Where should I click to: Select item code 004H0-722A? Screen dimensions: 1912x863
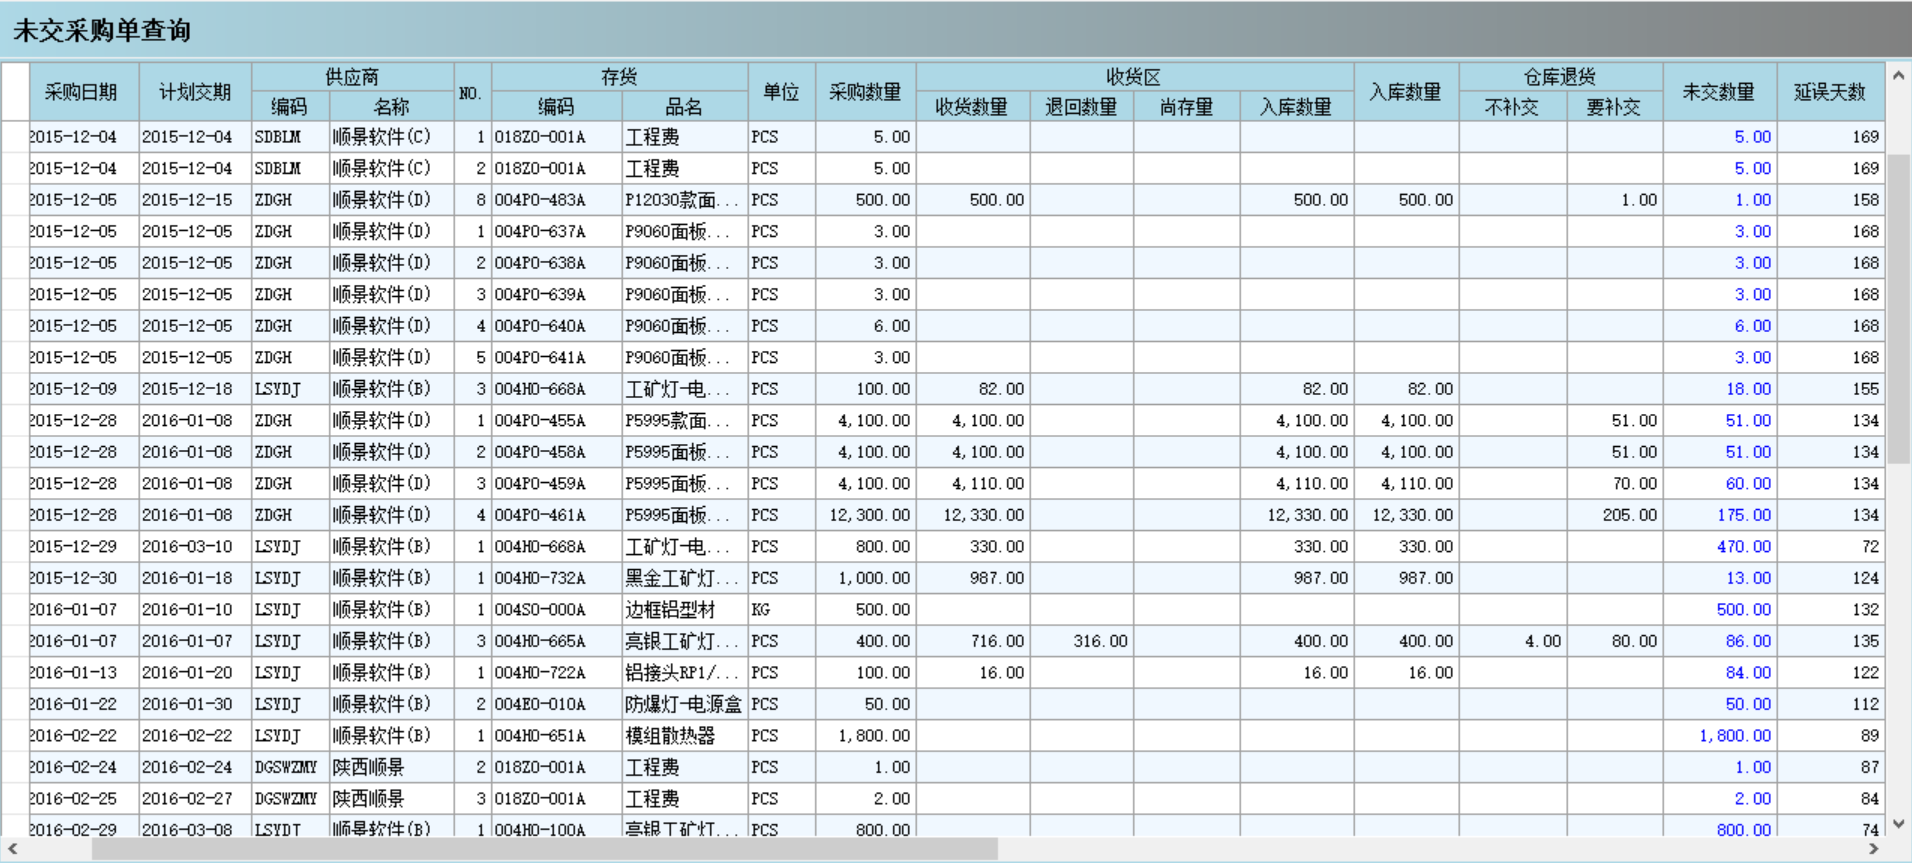(x=556, y=673)
